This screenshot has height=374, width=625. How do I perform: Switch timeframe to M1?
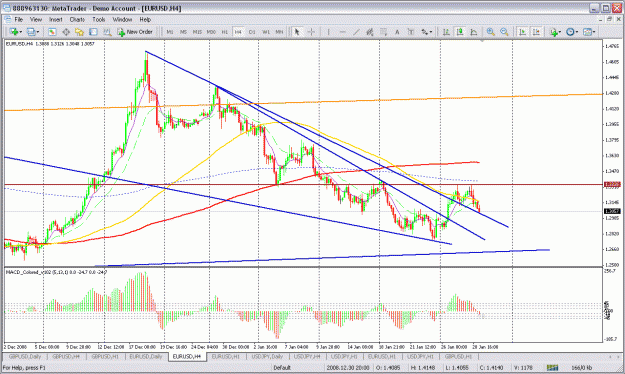(x=170, y=32)
